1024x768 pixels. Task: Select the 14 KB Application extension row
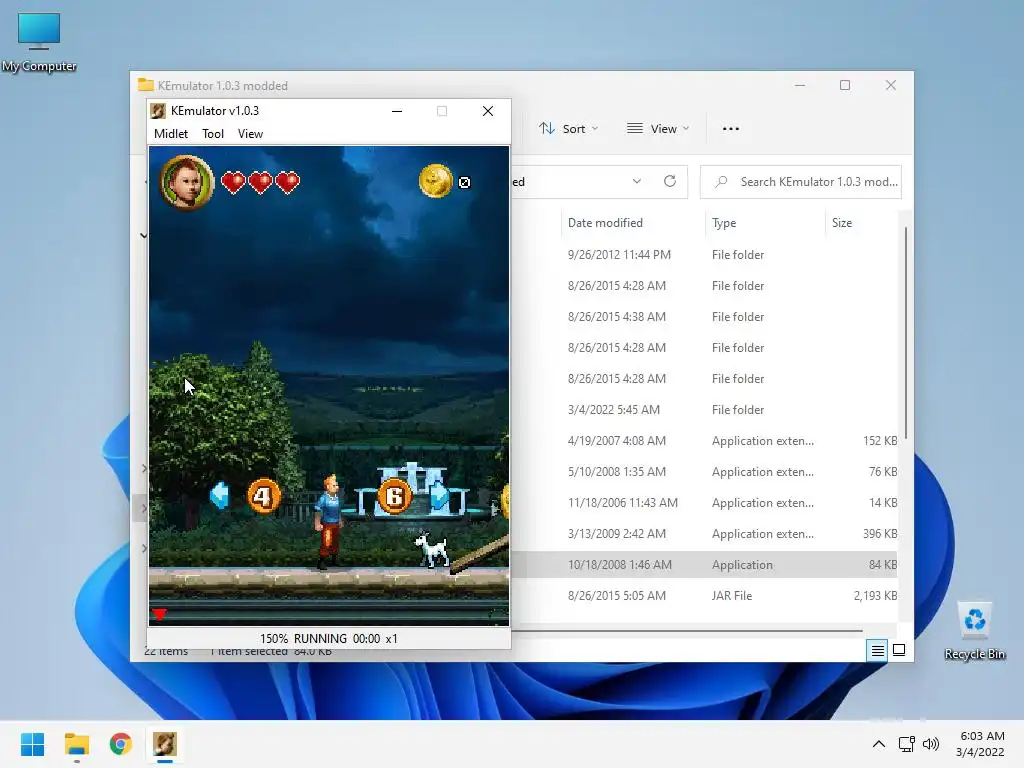pos(704,503)
